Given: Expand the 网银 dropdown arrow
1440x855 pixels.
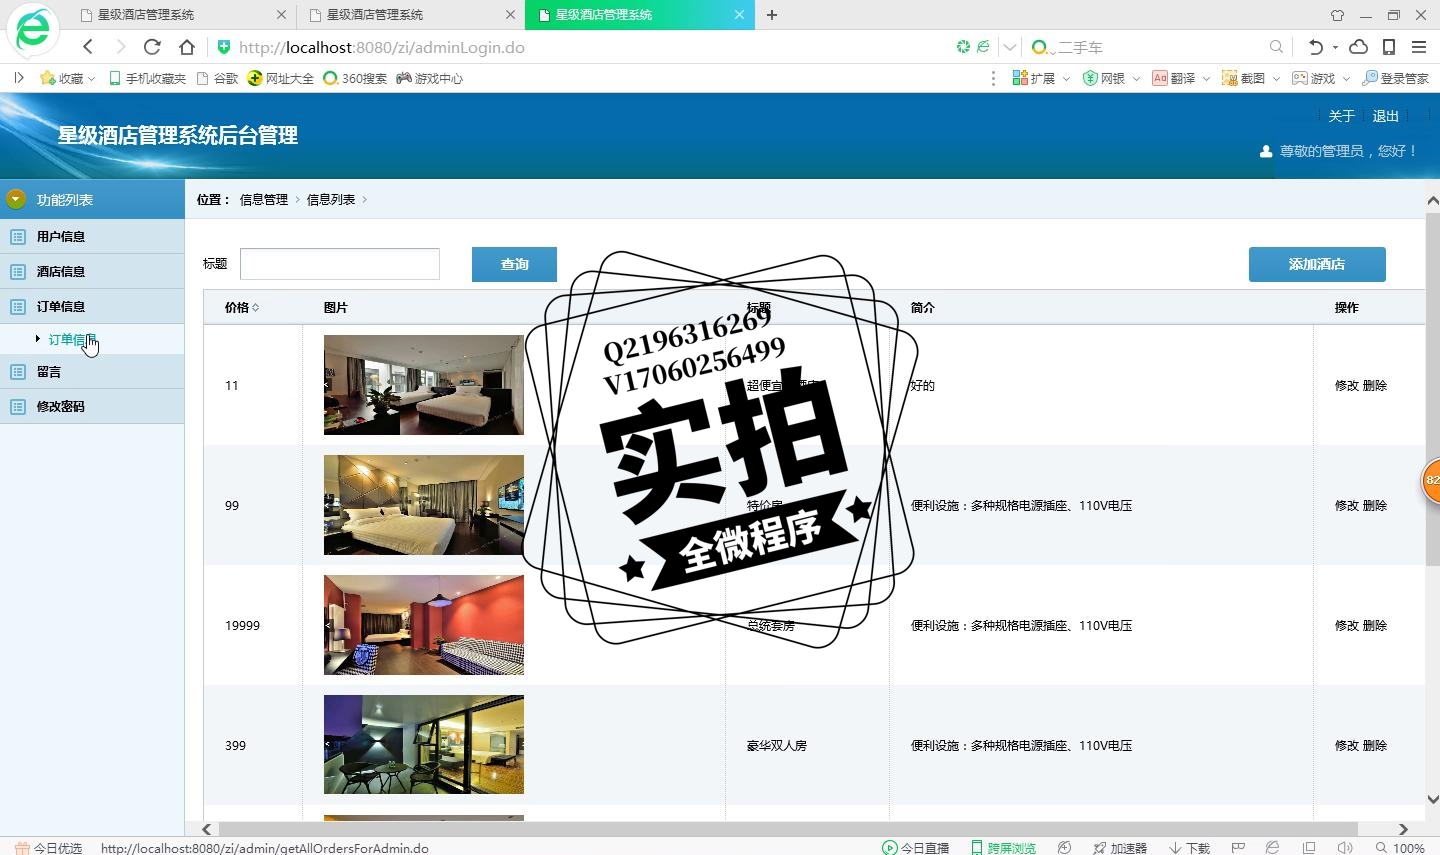Looking at the screenshot, I should pos(1136,78).
